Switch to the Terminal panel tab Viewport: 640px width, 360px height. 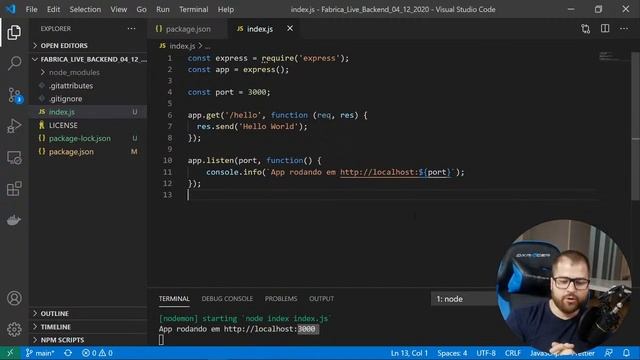(x=174, y=299)
